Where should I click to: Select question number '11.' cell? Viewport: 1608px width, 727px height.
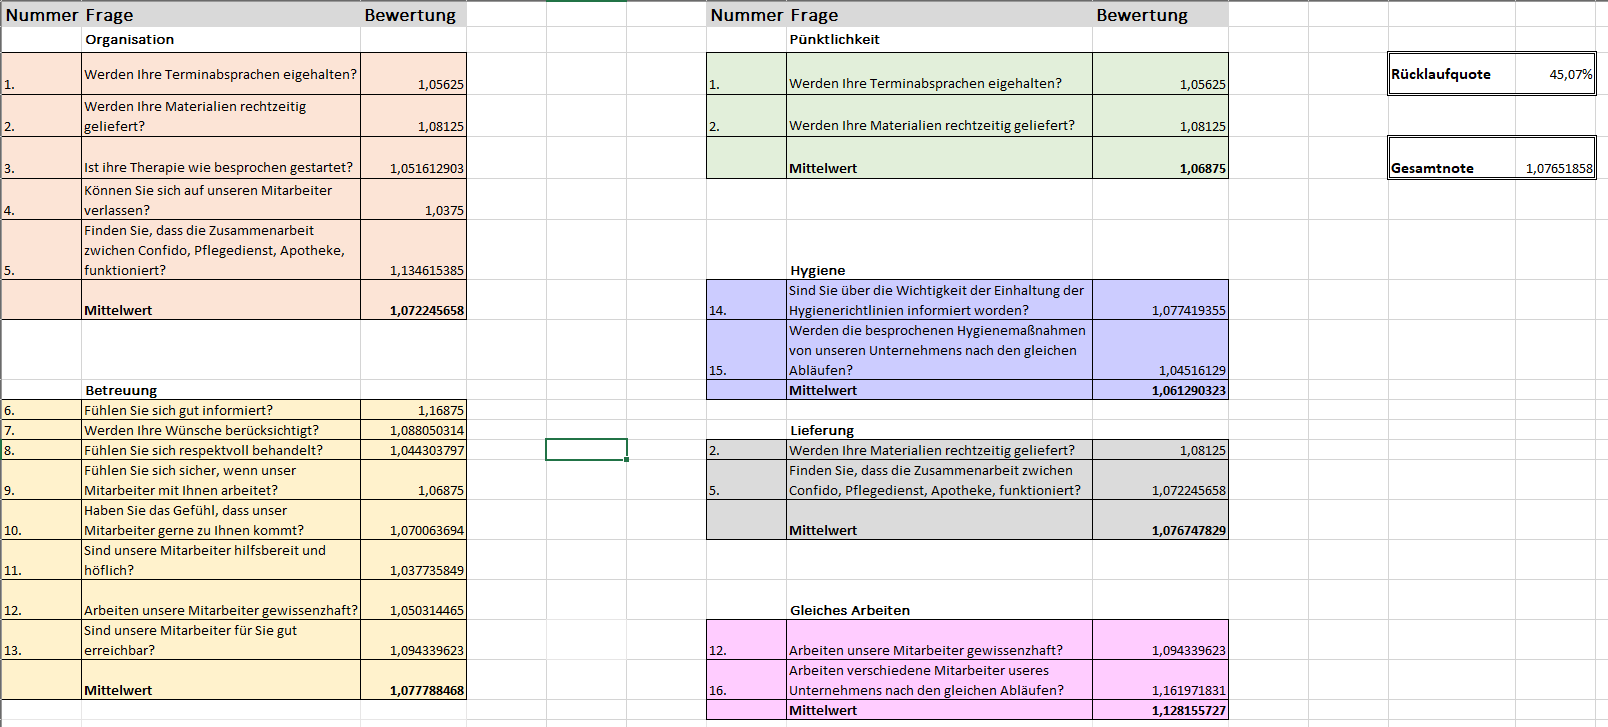click(41, 560)
